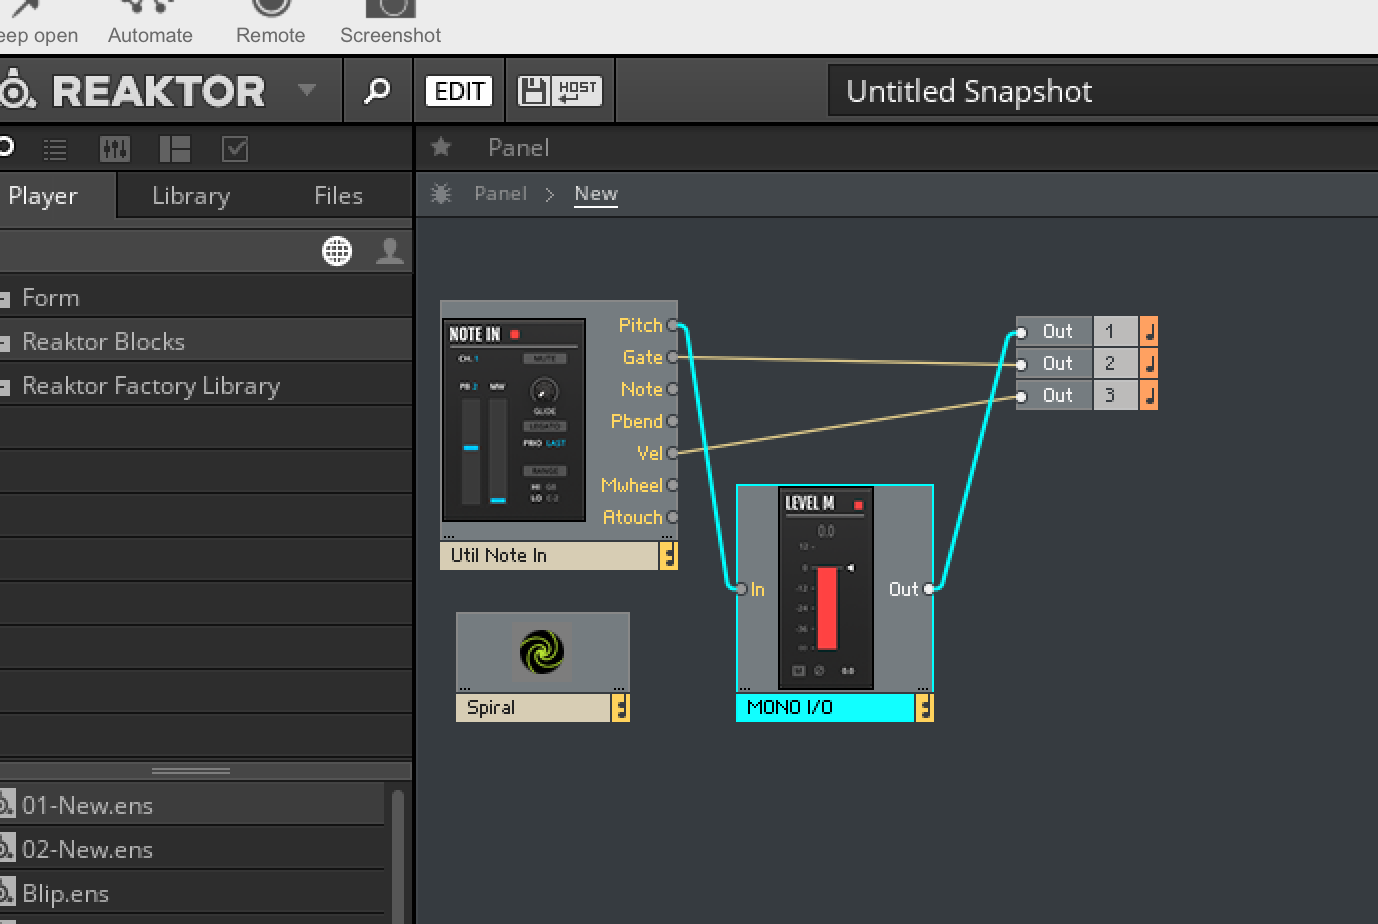
Task: Click the Vel output port
Action: [x=672, y=453]
